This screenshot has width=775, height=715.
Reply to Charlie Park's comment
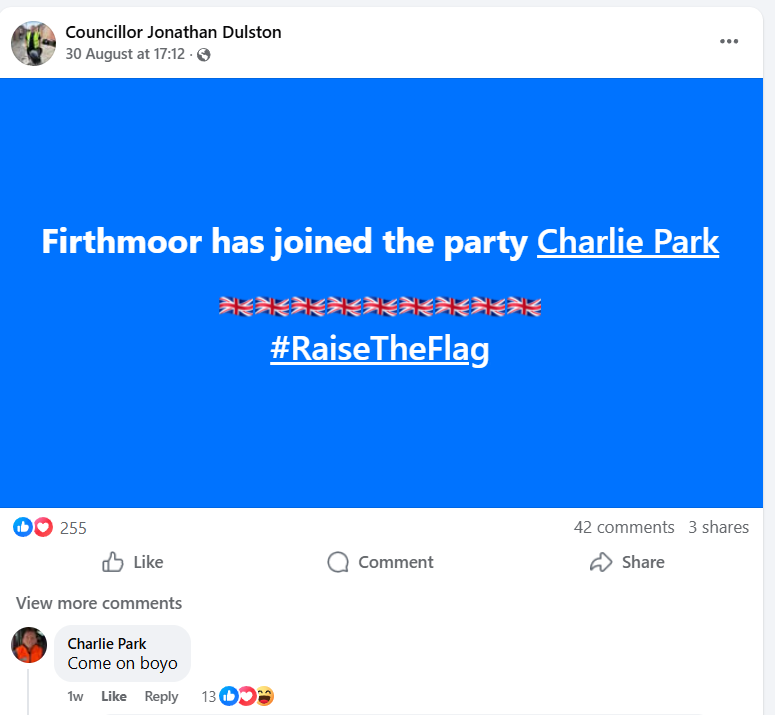tap(161, 696)
